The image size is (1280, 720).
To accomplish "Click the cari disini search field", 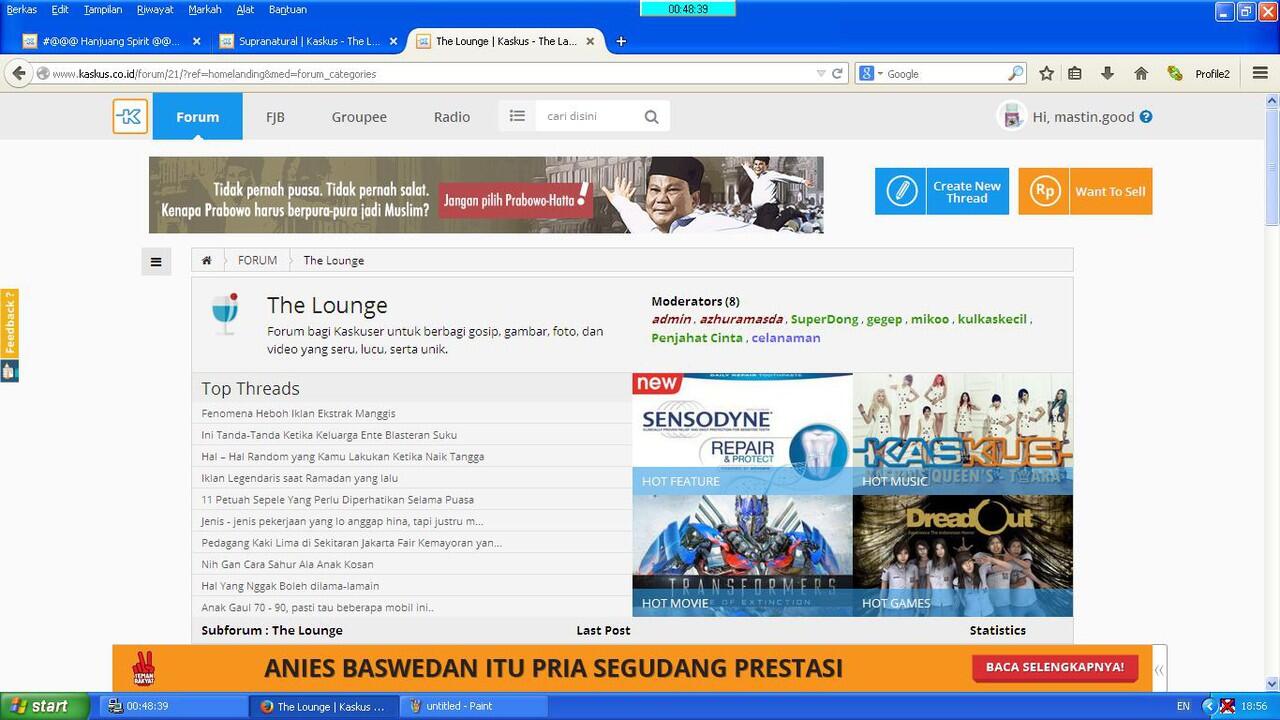I will [588, 116].
